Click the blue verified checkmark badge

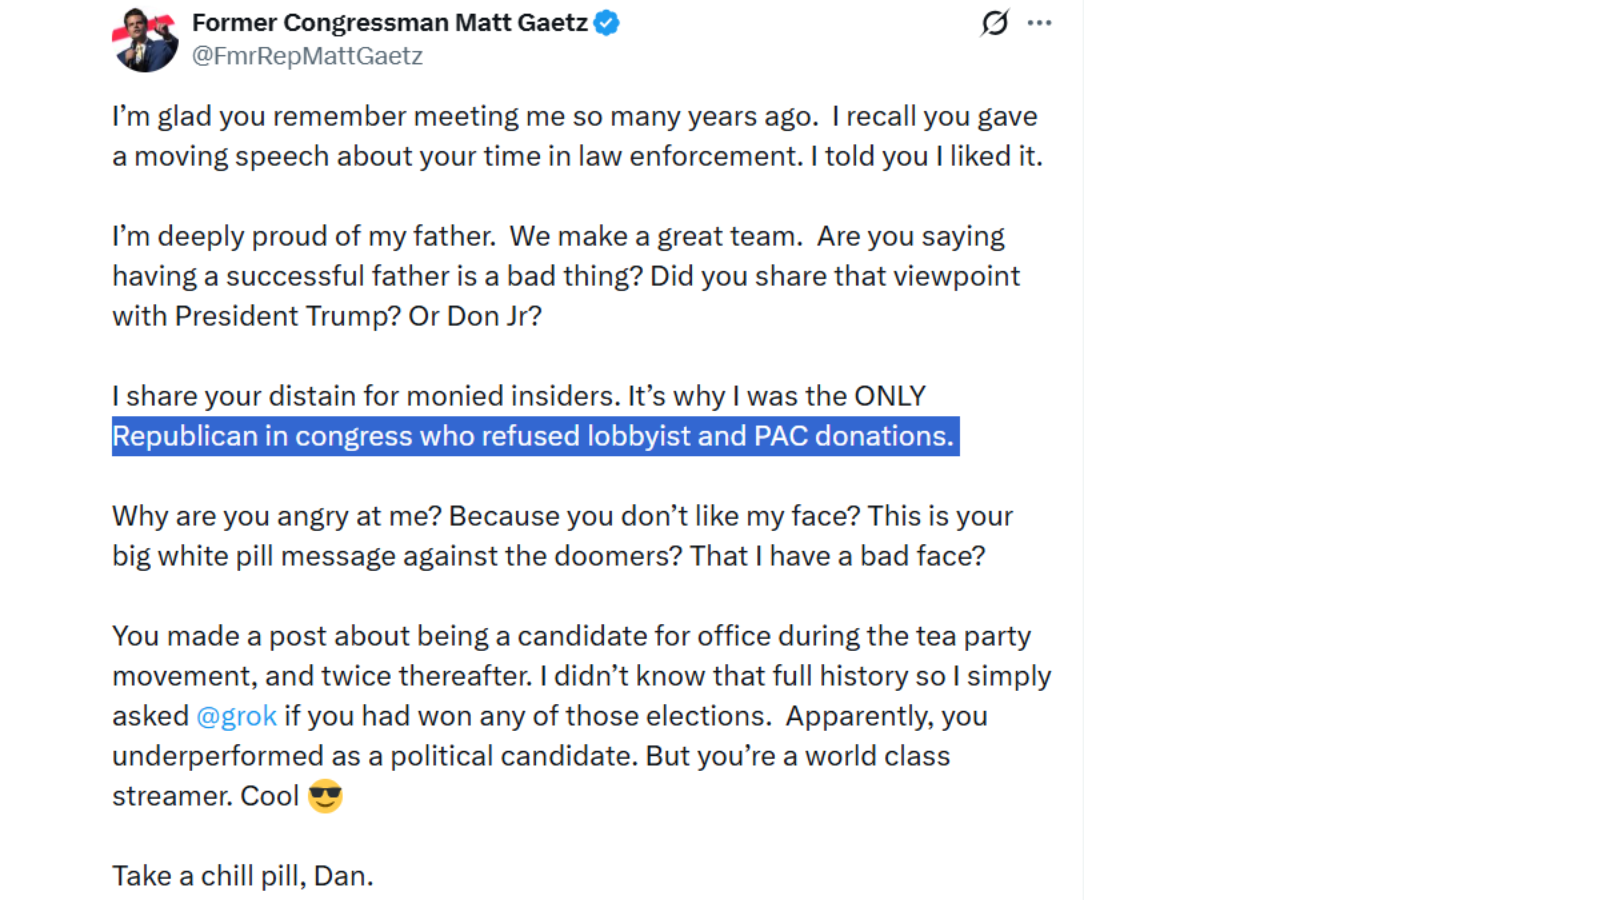pyautogui.click(x=606, y=22)
